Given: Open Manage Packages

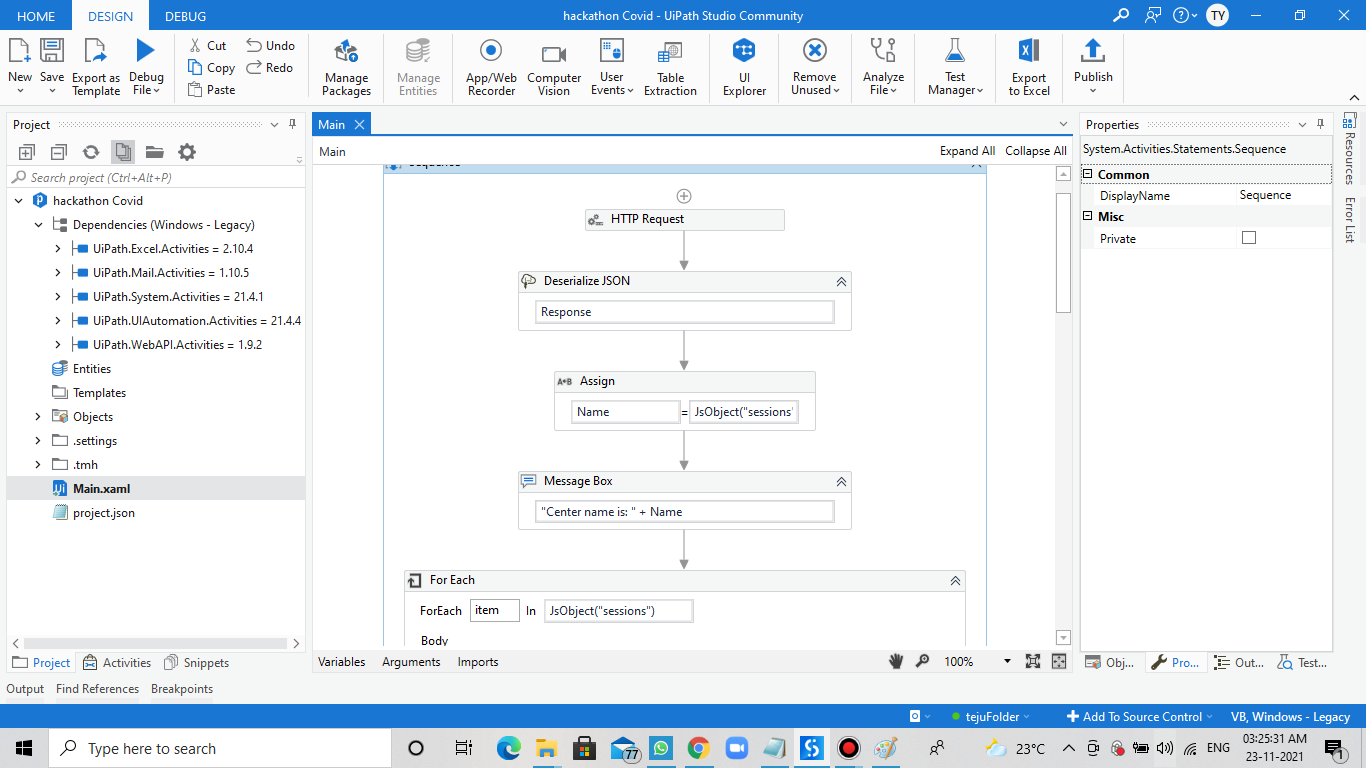Looking at the screenshot, I should pos(347,67).
